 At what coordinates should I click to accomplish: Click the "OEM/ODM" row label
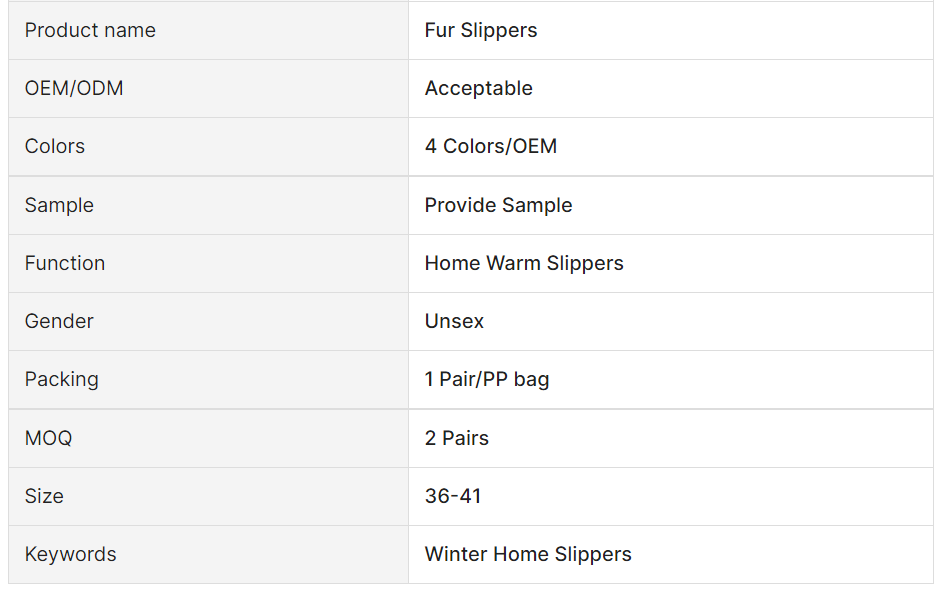click(x=74, y=88)
